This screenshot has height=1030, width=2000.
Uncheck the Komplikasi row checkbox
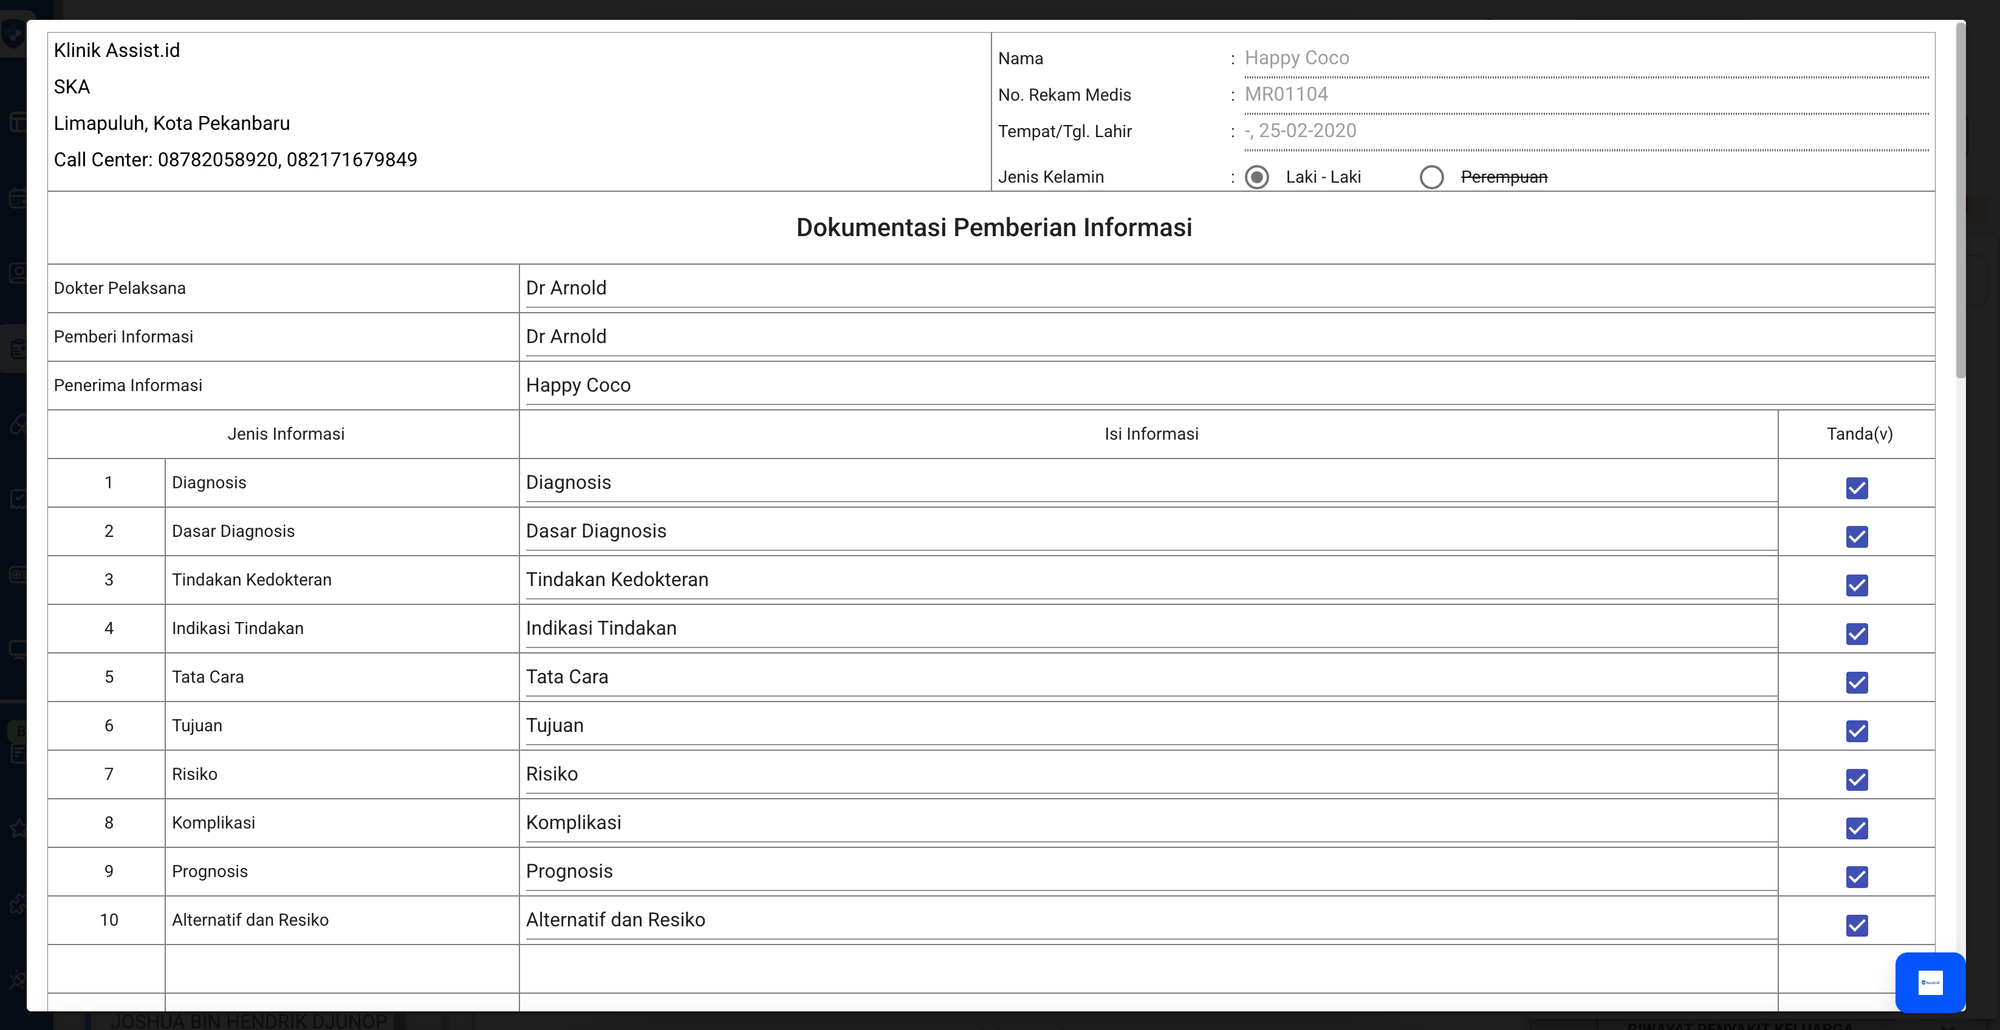(1856, 828)
